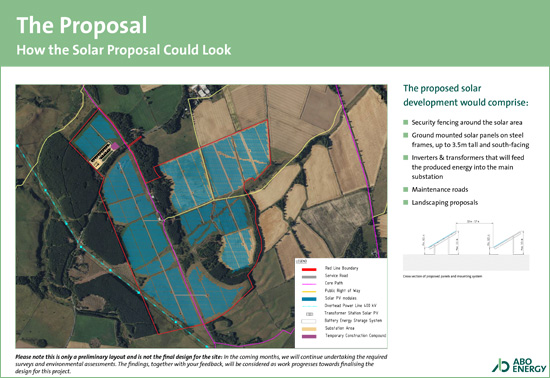
Task: Click the green bullet beside Maintenance roads
Action: [405, 189]
